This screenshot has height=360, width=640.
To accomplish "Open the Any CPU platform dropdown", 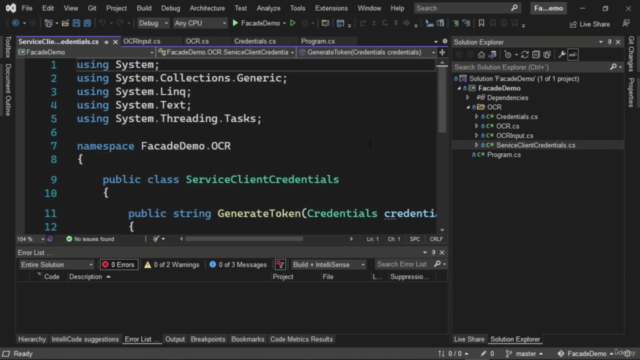I will (x=200, y=23).
